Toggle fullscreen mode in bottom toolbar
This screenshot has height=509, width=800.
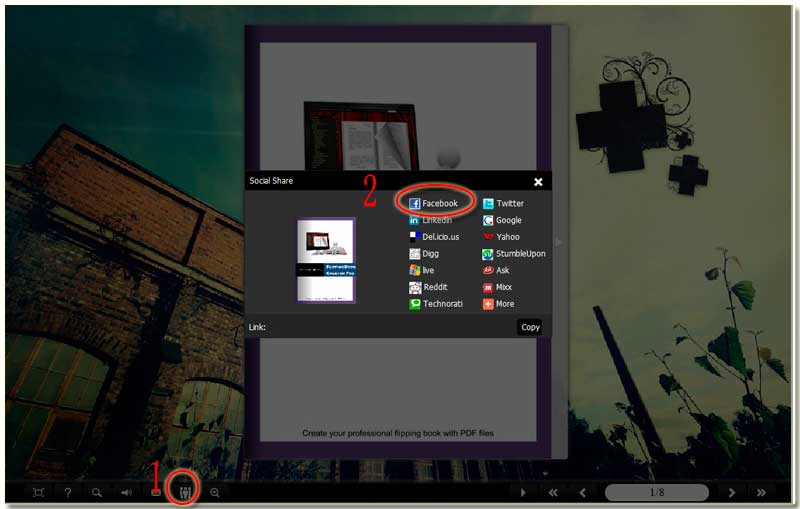tap(38, 492)
